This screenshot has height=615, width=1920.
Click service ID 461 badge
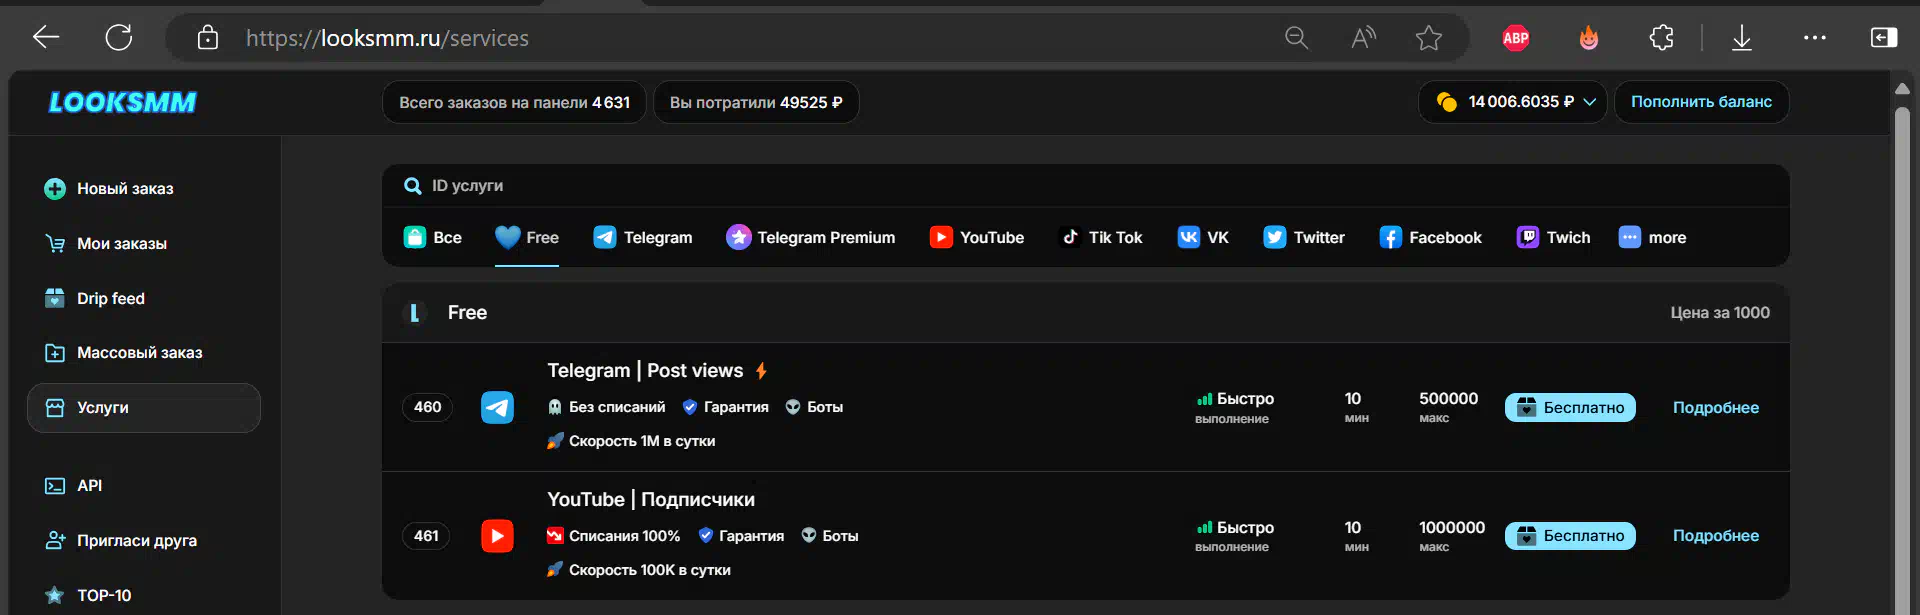click(427, 536)
